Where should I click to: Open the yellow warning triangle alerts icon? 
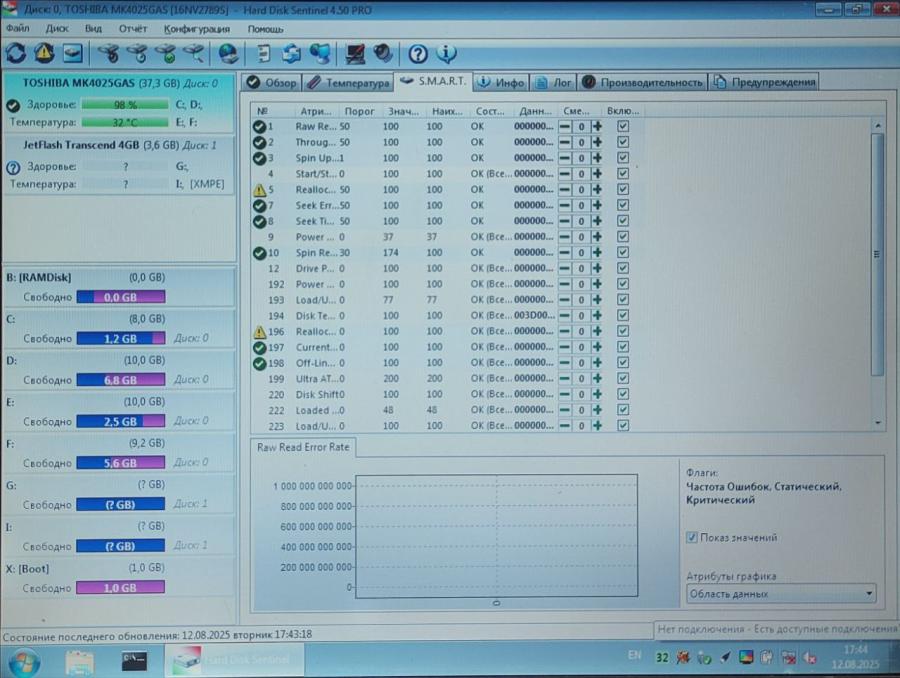coord(44,53)
